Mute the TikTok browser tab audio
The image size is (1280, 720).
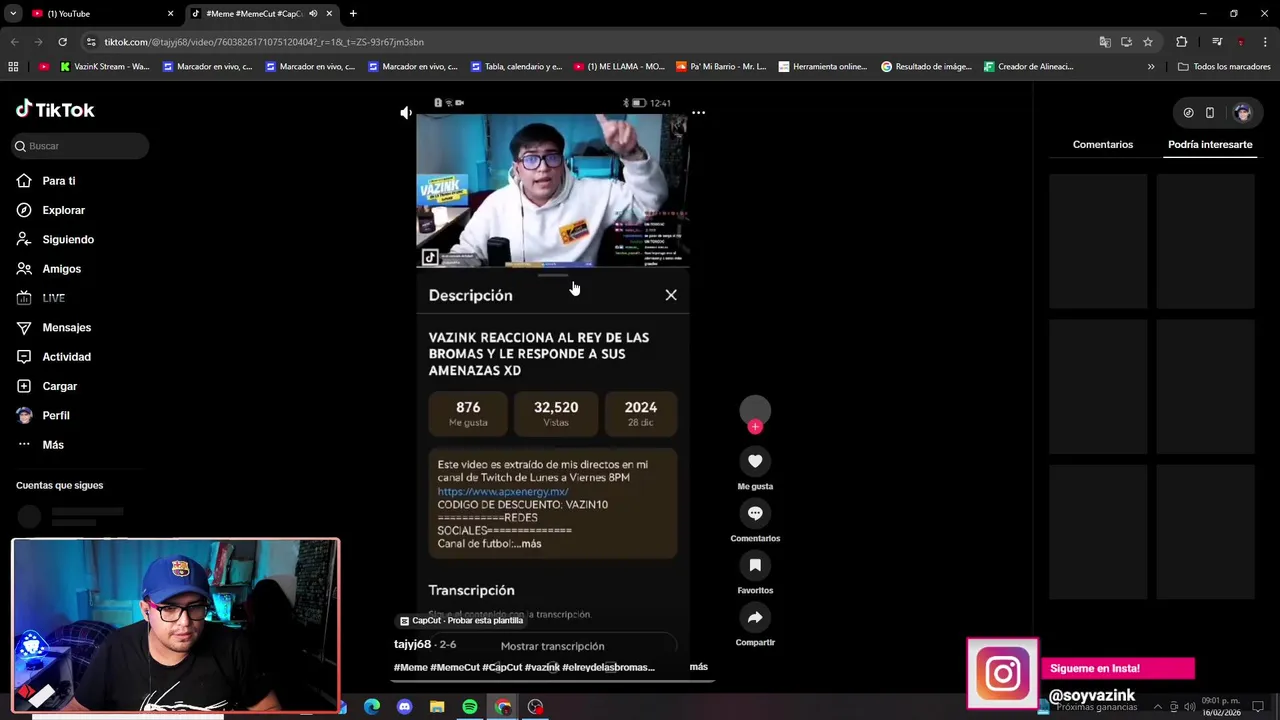[313, 14]
